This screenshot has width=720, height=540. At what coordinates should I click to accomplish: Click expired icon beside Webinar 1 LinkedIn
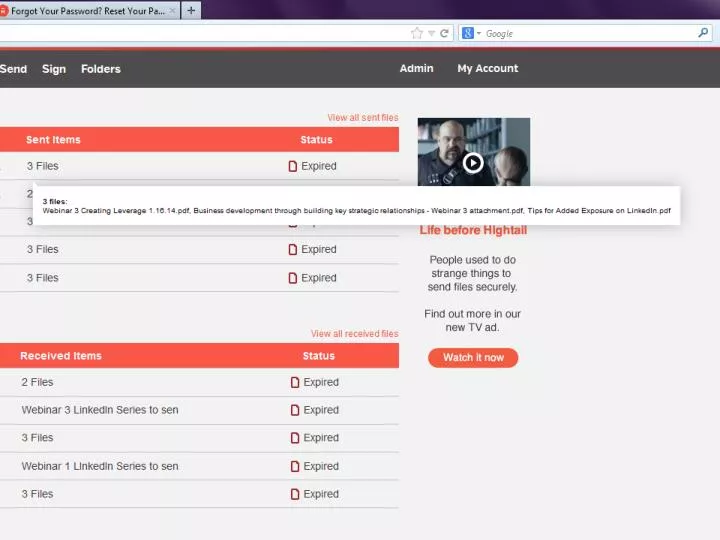coord(295,466)
